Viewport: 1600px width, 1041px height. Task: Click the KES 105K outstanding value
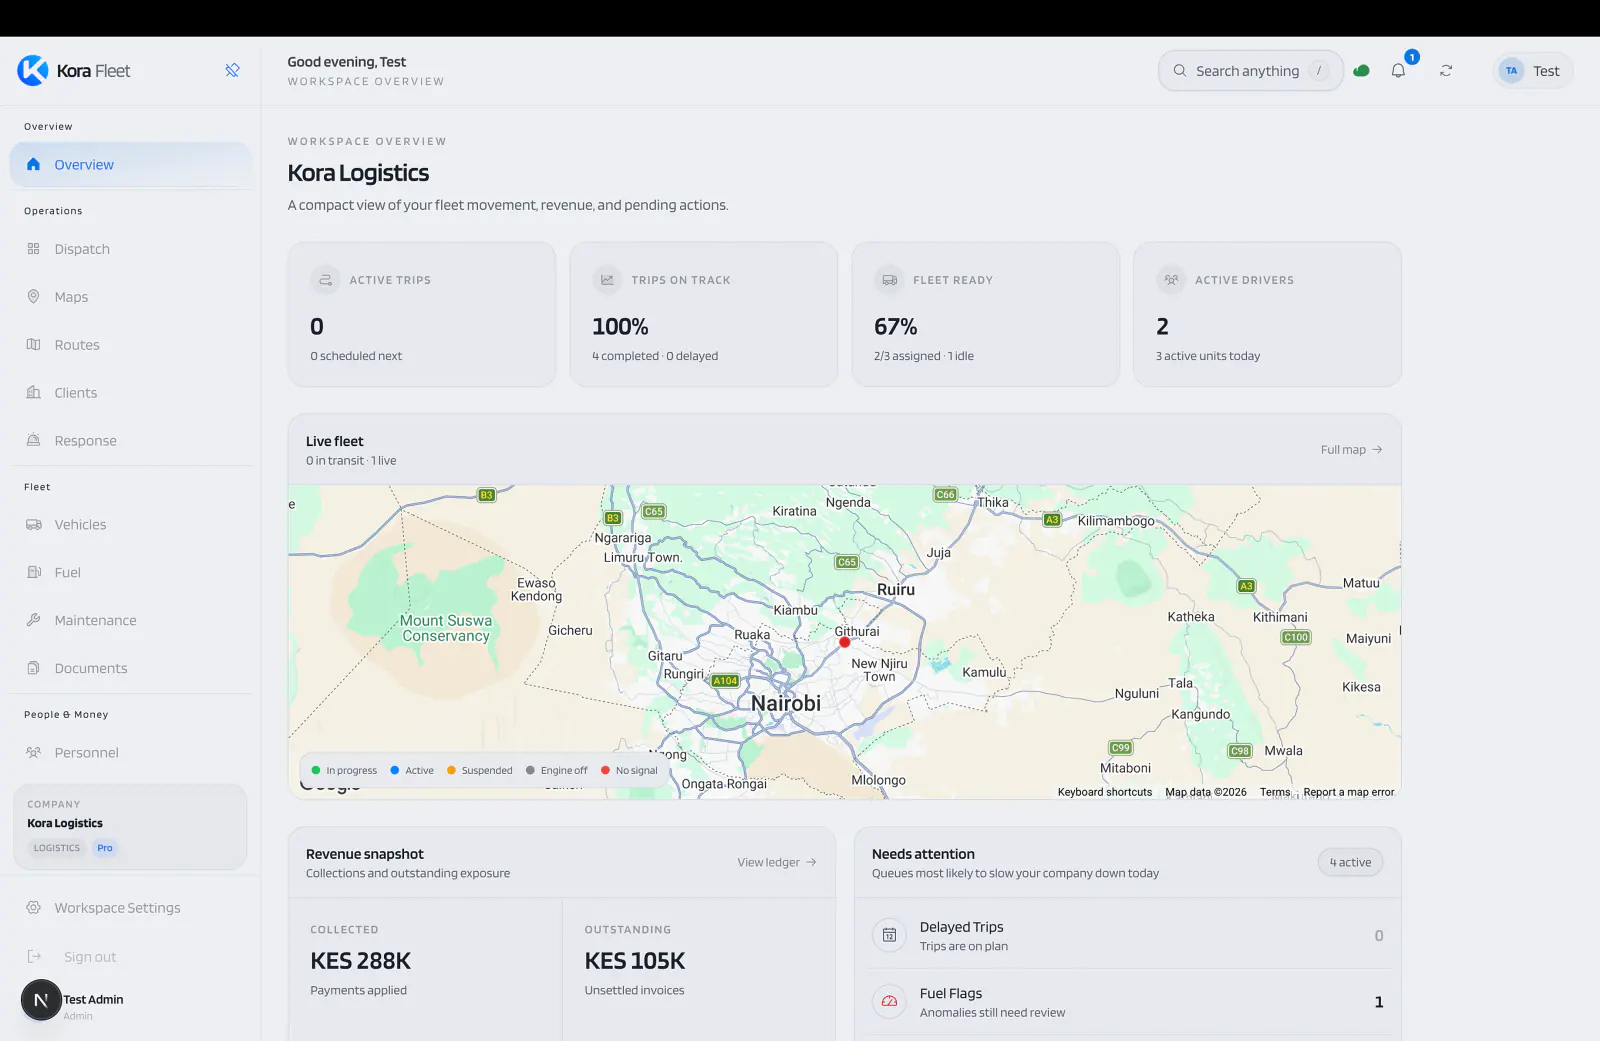pyautogui.click(x=635, y=961)
